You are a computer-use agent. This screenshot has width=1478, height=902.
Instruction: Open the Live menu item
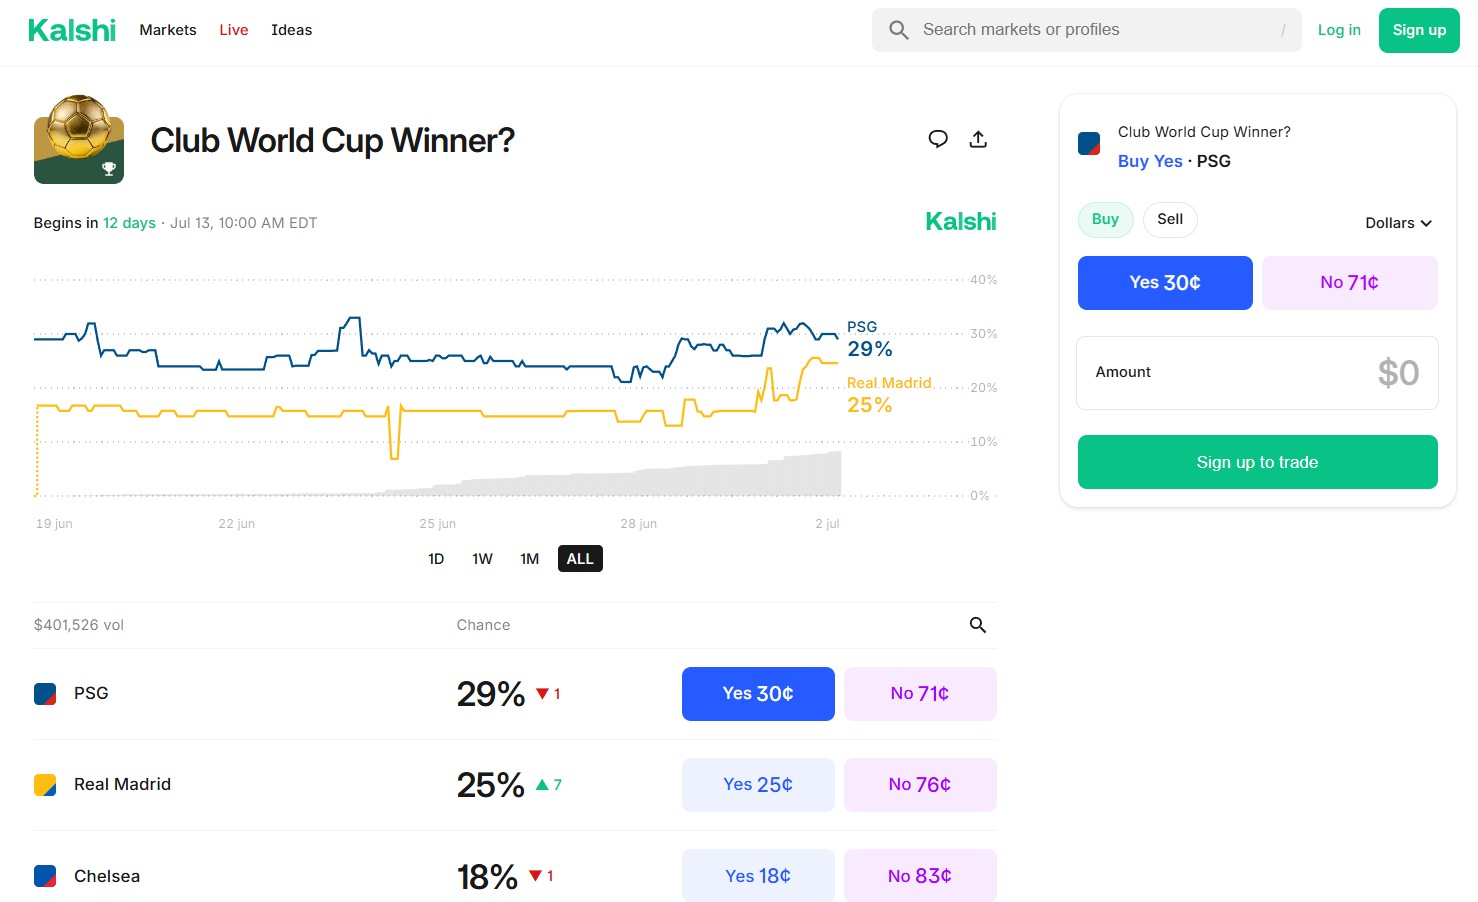pyautogui.click(x=234, y=30)
